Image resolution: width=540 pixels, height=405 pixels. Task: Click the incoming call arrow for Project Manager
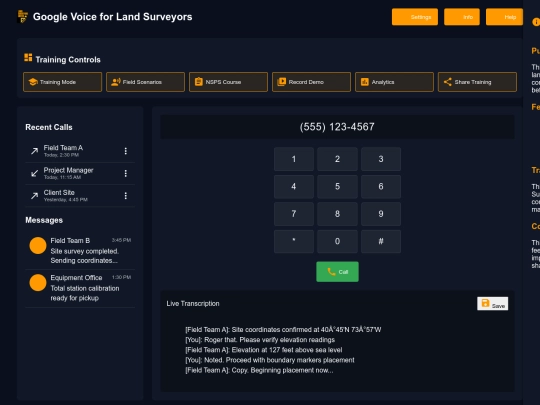34,173
